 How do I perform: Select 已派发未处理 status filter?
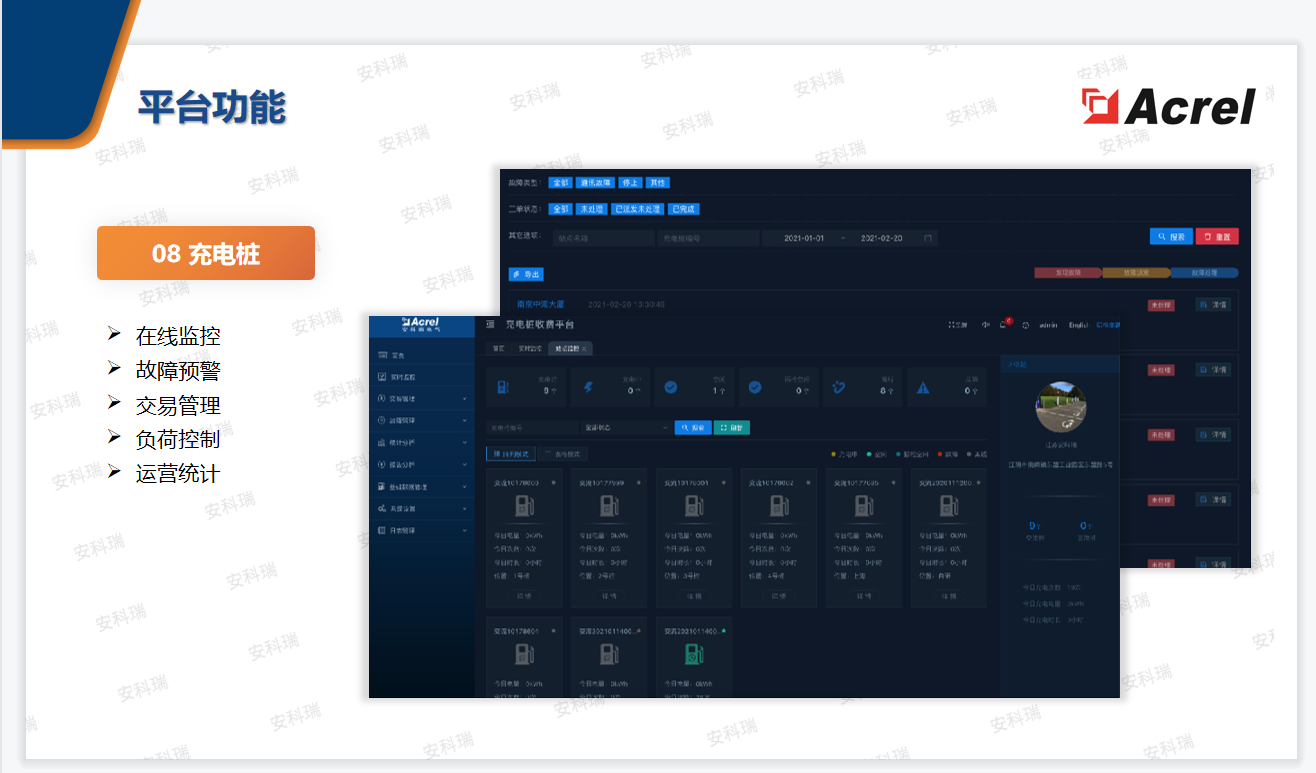click(x=637, y=209)
